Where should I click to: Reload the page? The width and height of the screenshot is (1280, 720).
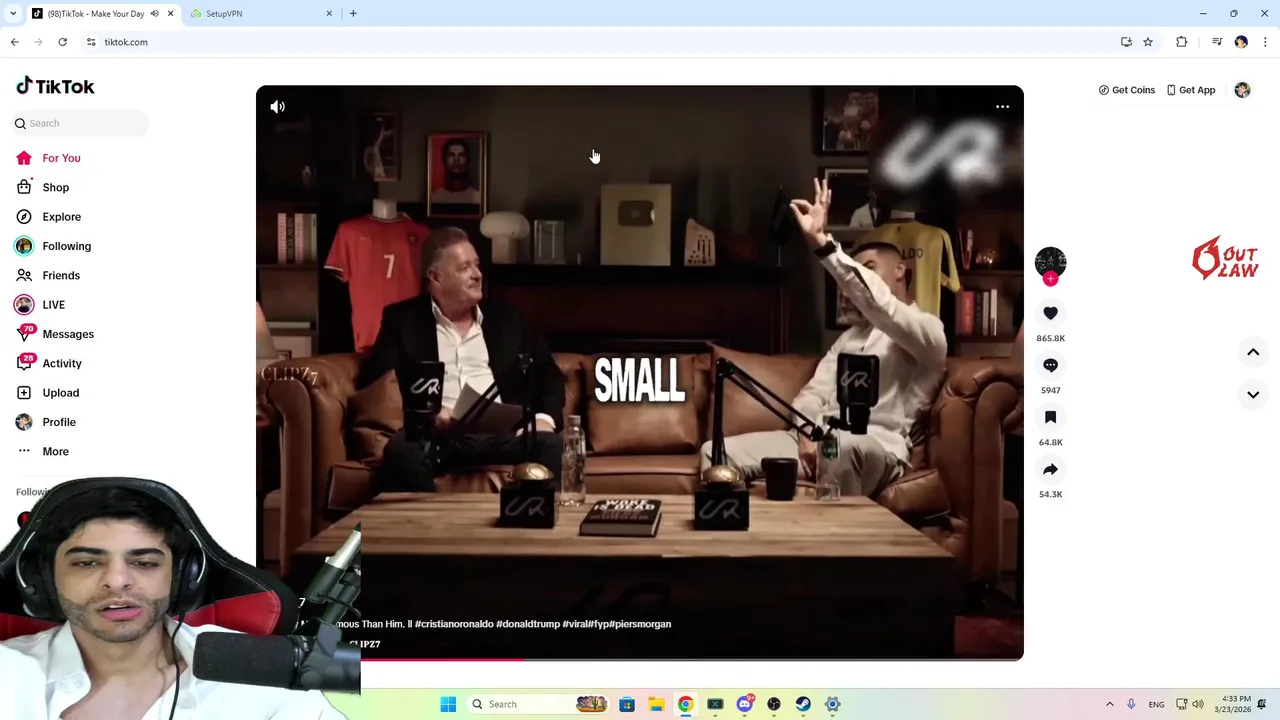(62, 42)
